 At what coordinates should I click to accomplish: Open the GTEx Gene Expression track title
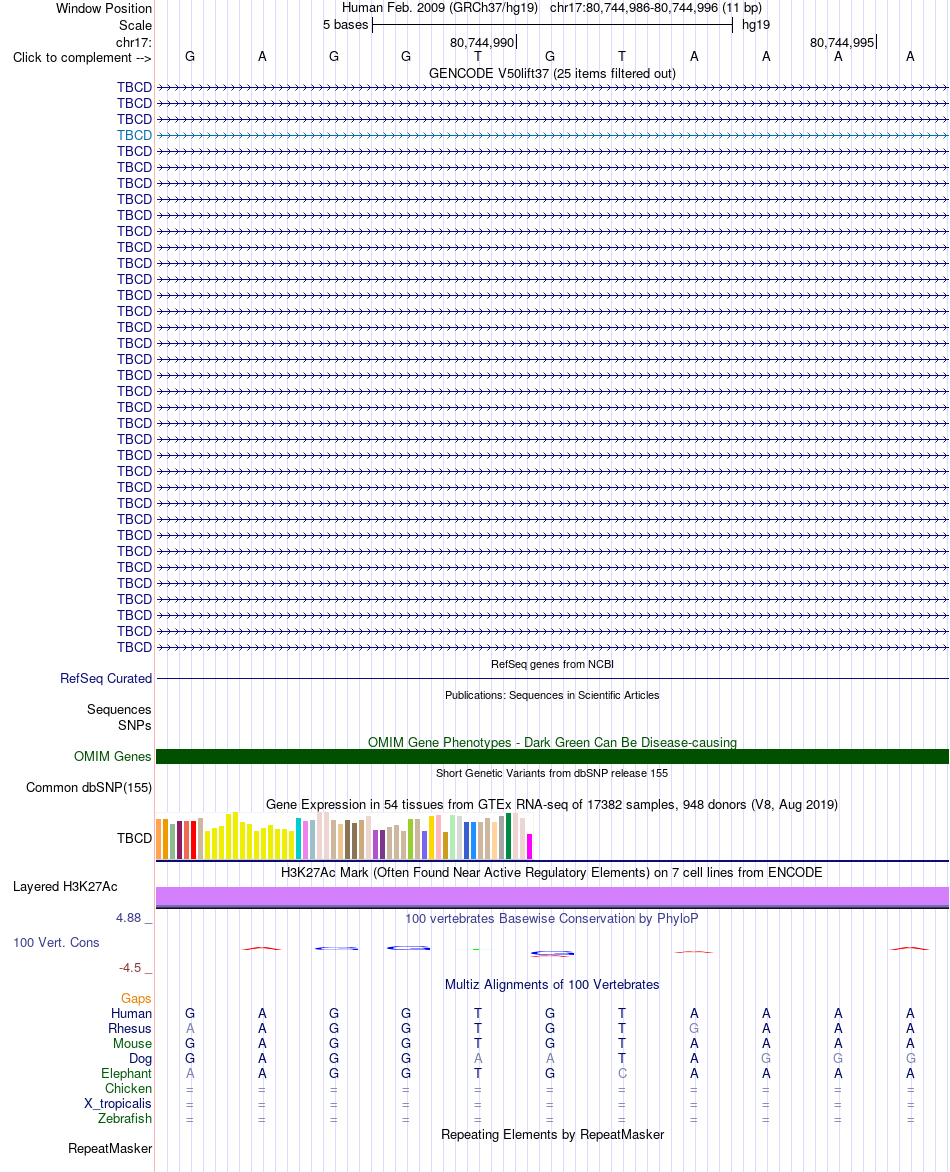tap(552, 804)
